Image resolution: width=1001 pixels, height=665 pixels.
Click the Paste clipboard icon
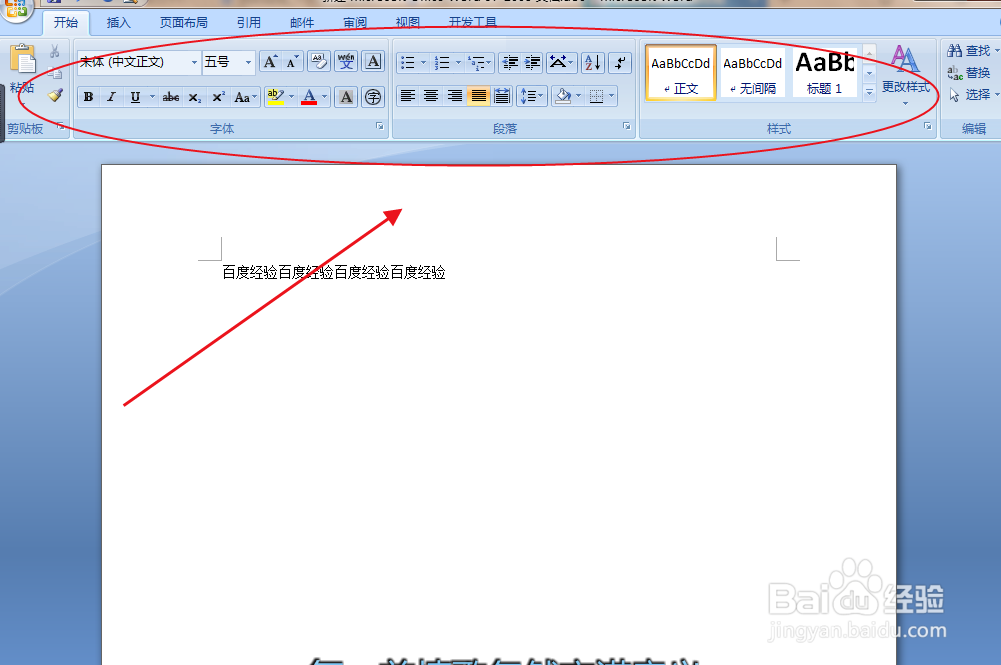click(x=23, y=61)
